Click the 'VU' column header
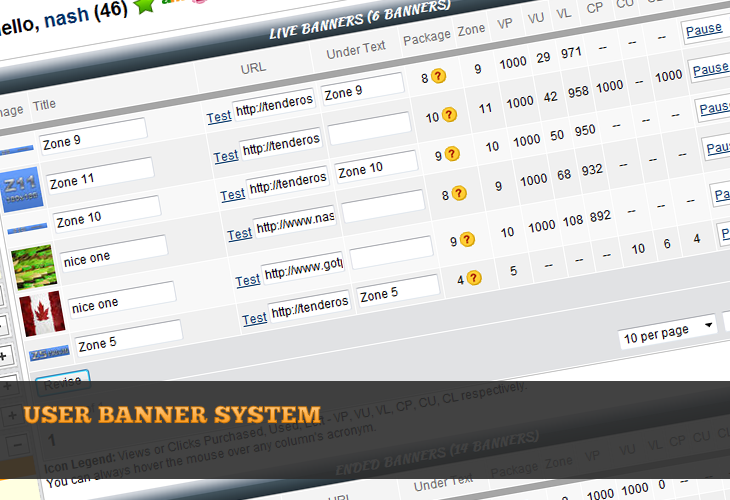Image resolution: width=730 pixels, height=500 pixels. [x=535, y=18]
